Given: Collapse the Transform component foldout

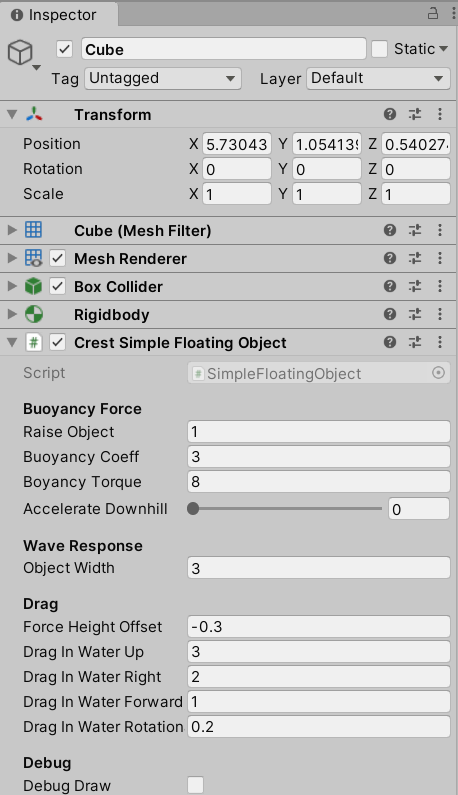Looking at the screenshot, I should tap(12, 115).
